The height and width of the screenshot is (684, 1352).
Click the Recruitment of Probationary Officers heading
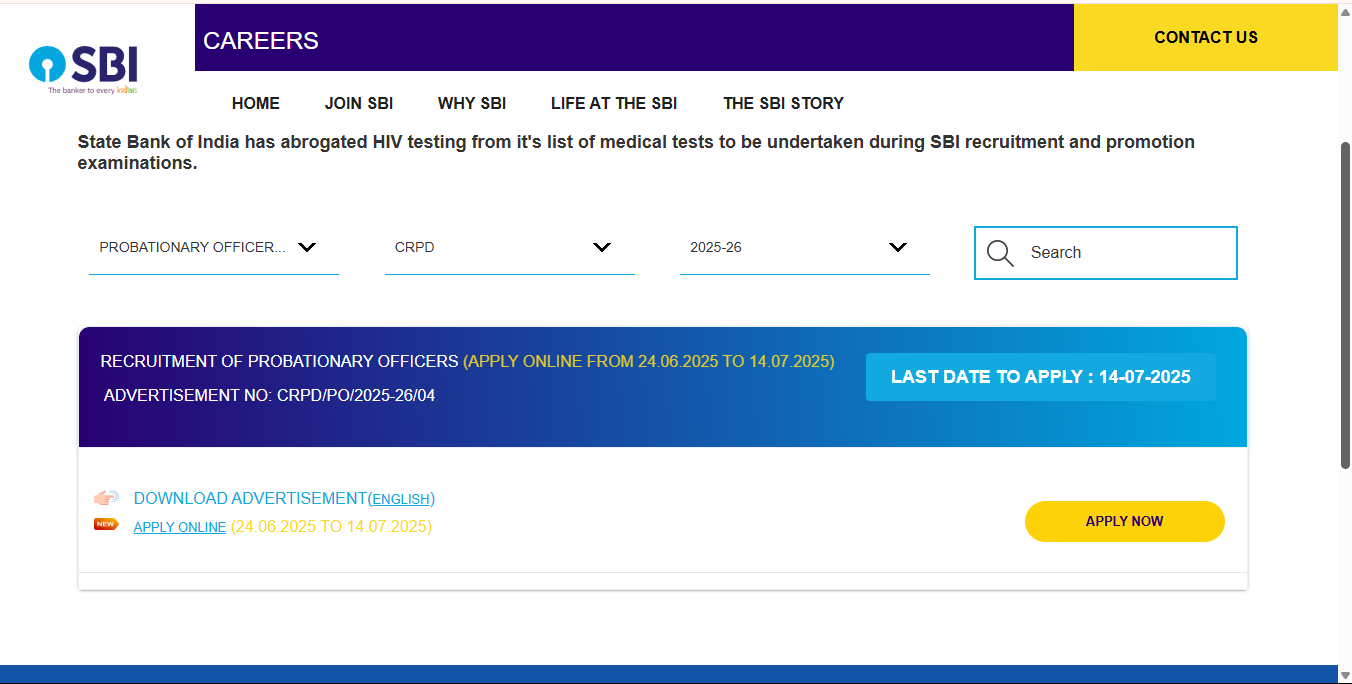(280, 361)
